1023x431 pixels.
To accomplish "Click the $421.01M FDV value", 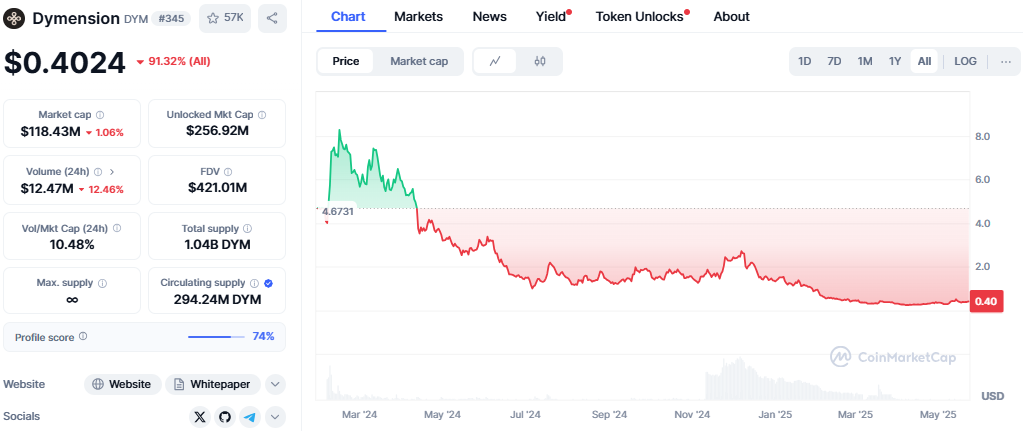I will pyautogui.click(x=217, y=188).
